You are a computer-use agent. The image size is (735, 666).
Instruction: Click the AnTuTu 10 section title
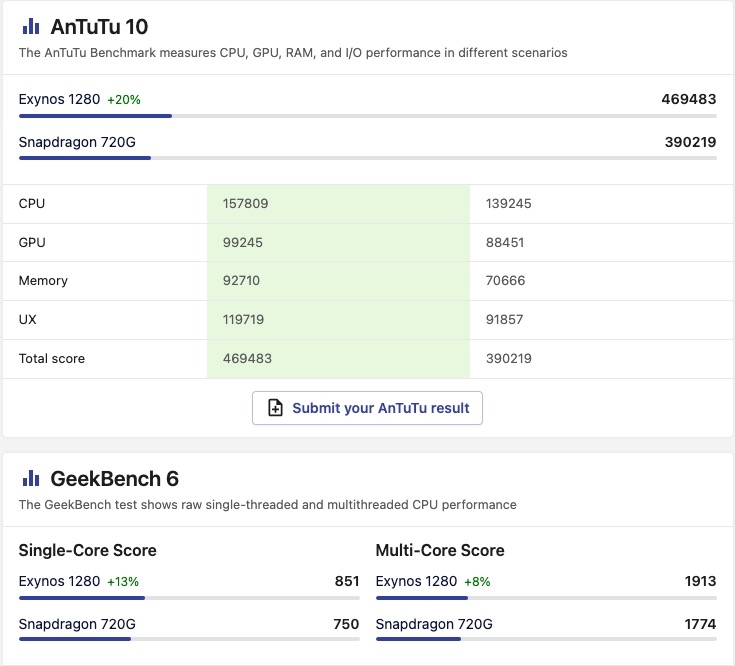coord(99,27)
